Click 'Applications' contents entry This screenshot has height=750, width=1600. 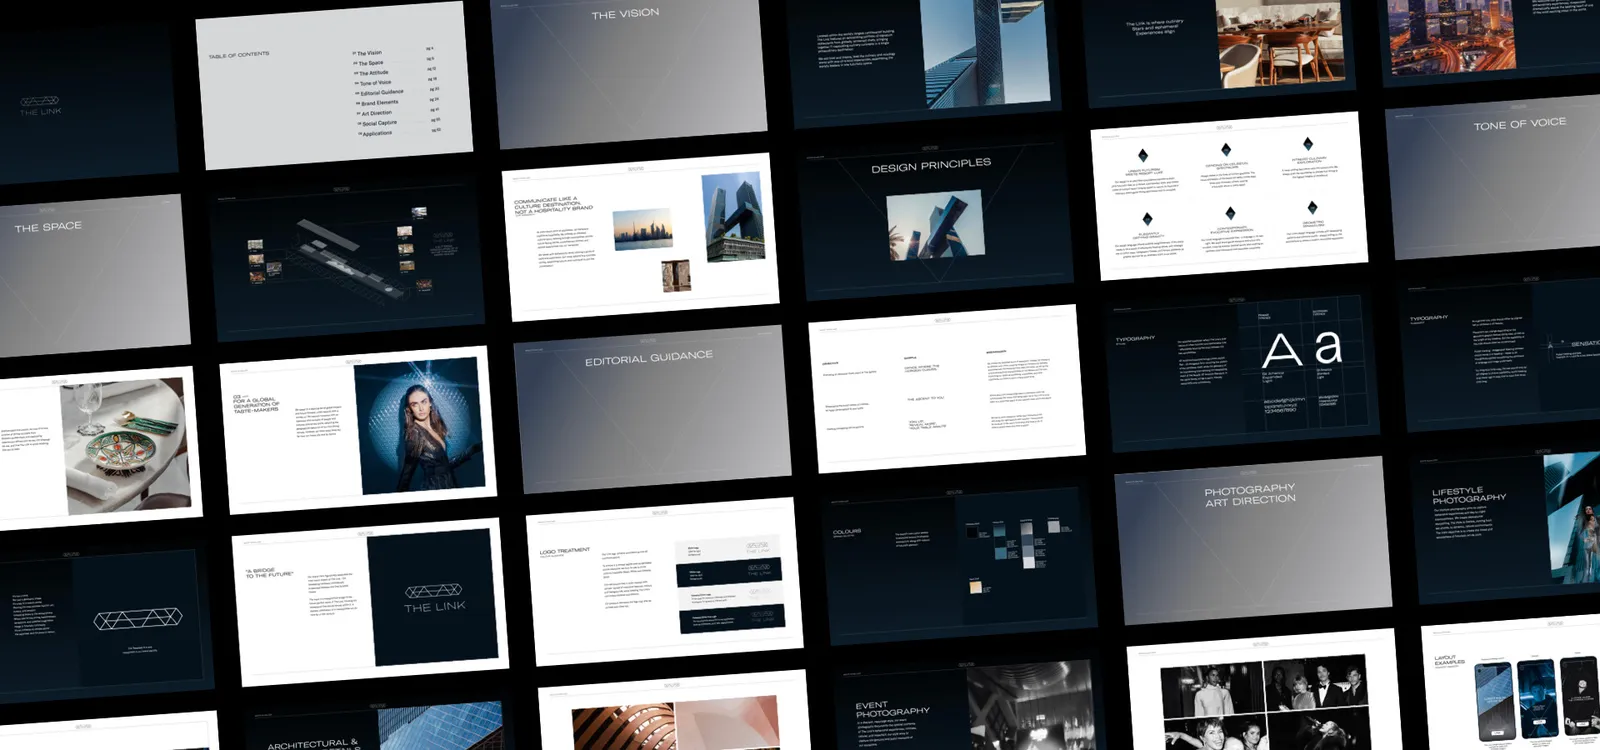coord(375,133)
